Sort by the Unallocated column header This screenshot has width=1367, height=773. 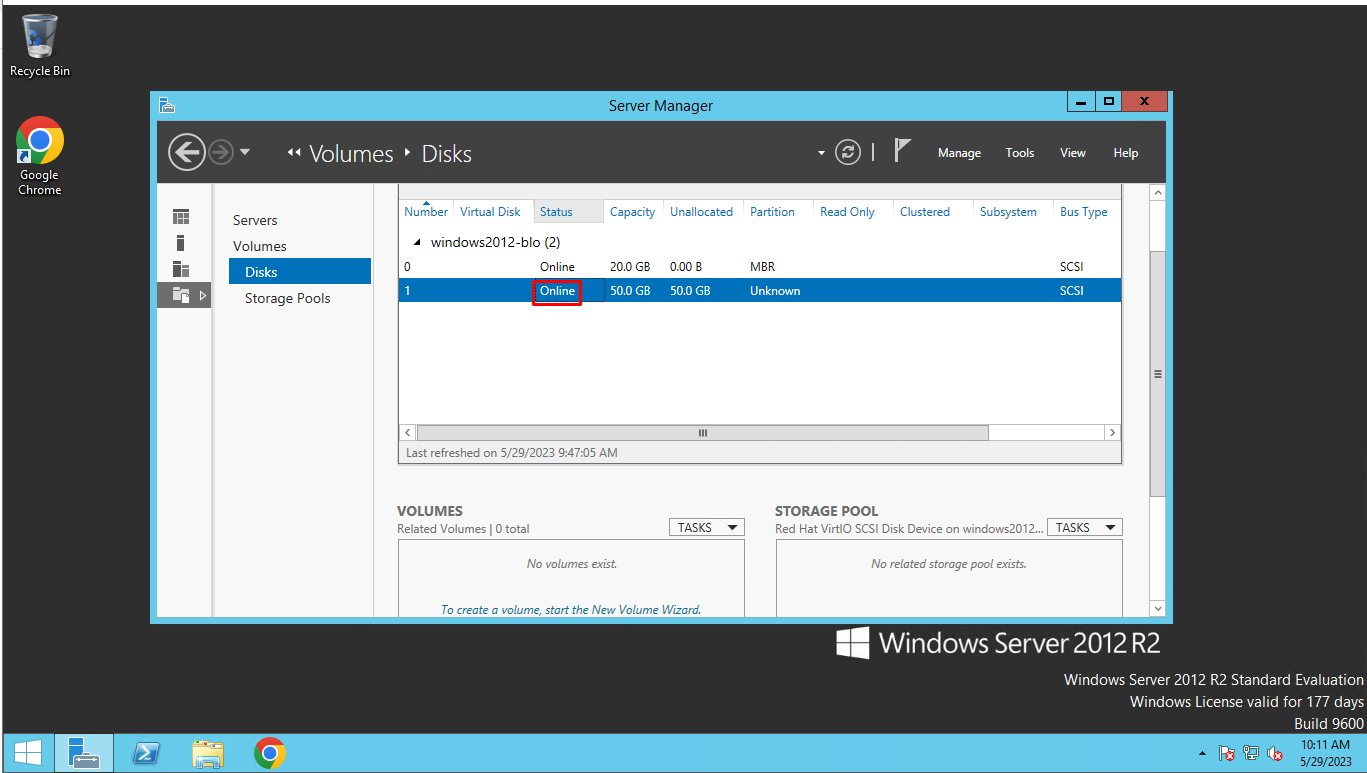[x=701, y=212]
